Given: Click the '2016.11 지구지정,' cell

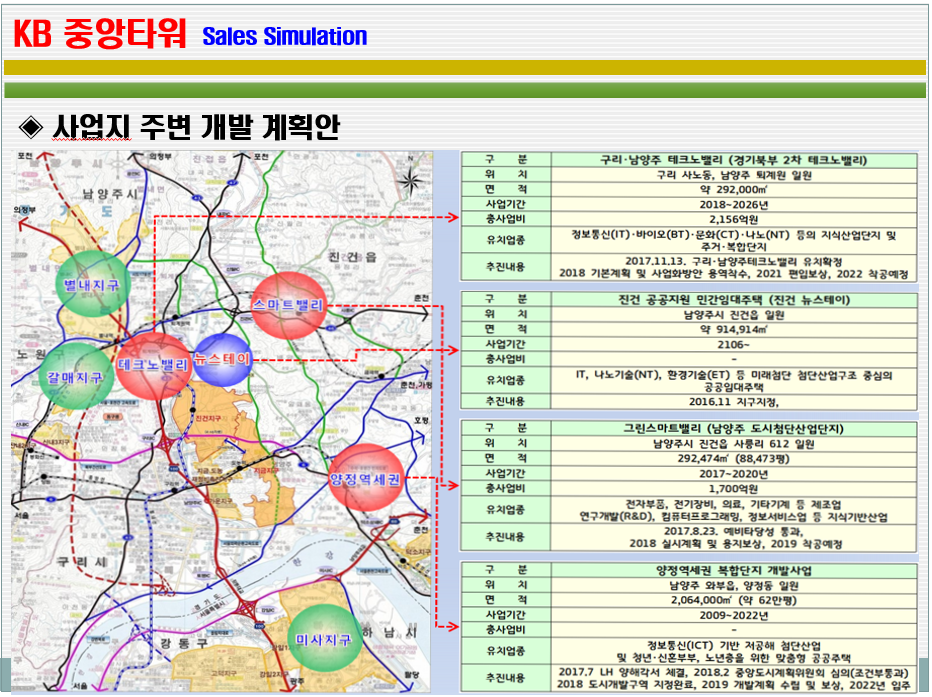Looking at the screenshot, I should (x=733, y=401).
